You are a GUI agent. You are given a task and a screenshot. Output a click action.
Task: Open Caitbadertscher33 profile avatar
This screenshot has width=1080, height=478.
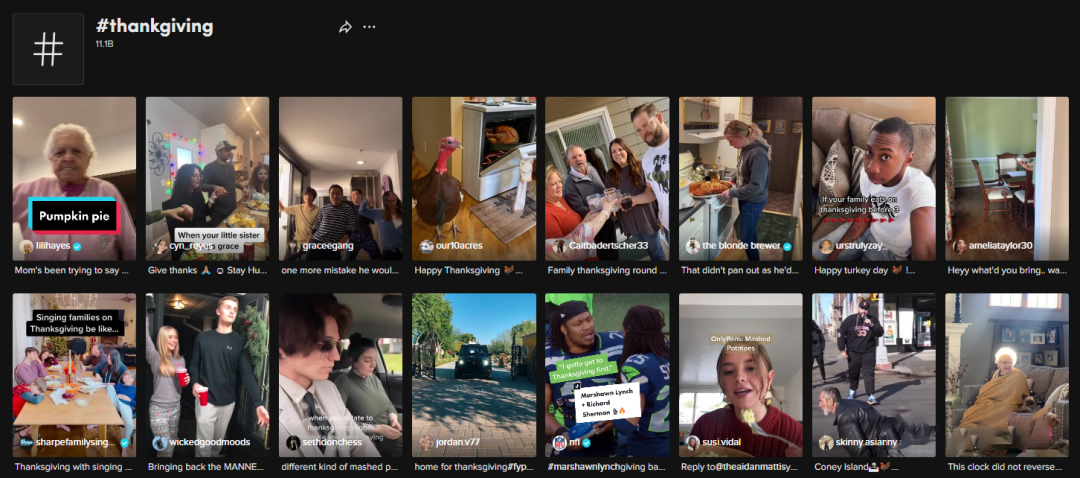click(x=559, y=247)
